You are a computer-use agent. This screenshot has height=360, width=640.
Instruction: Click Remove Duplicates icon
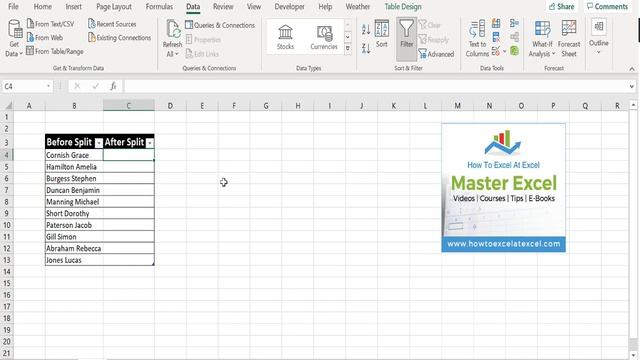tap(496, 37)
